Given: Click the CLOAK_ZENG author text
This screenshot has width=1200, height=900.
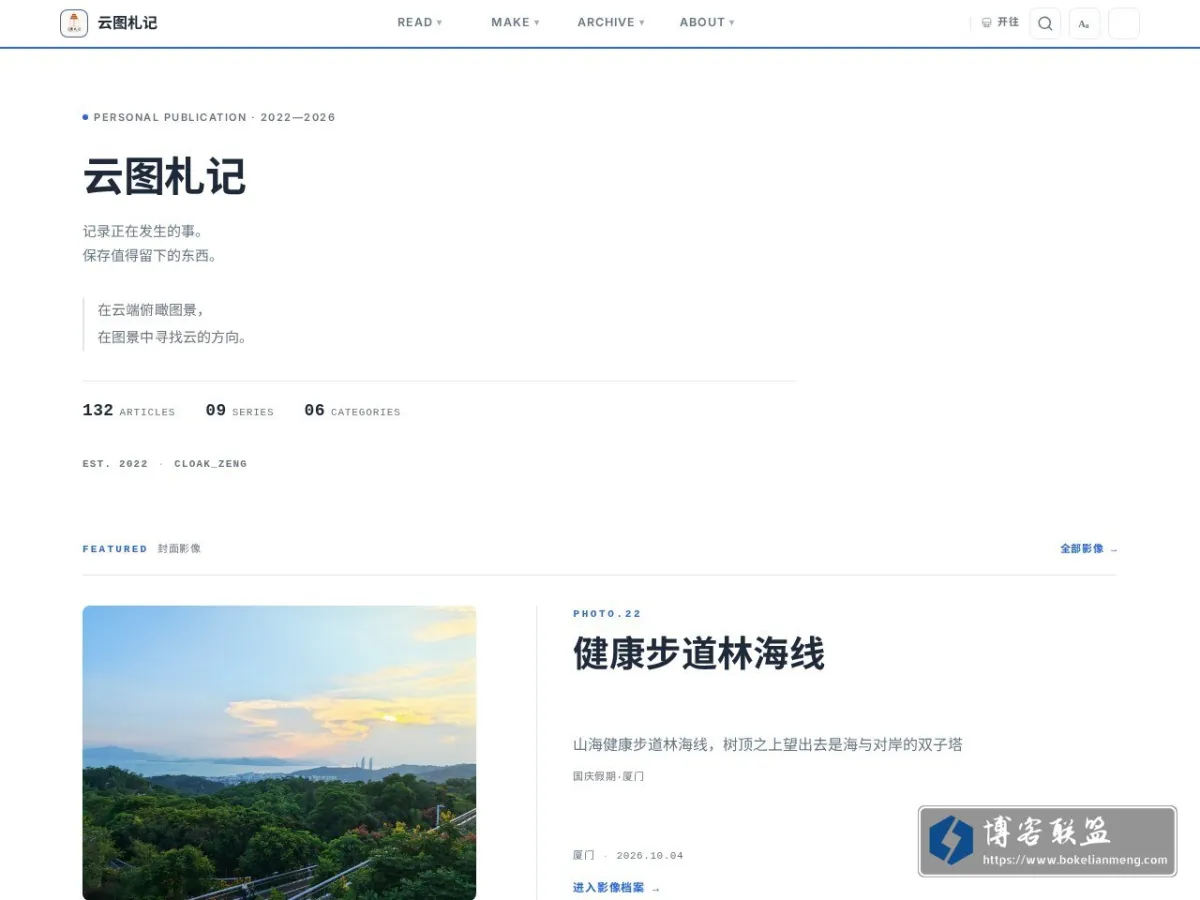Looking at the screenshot, I should (210, 464).
